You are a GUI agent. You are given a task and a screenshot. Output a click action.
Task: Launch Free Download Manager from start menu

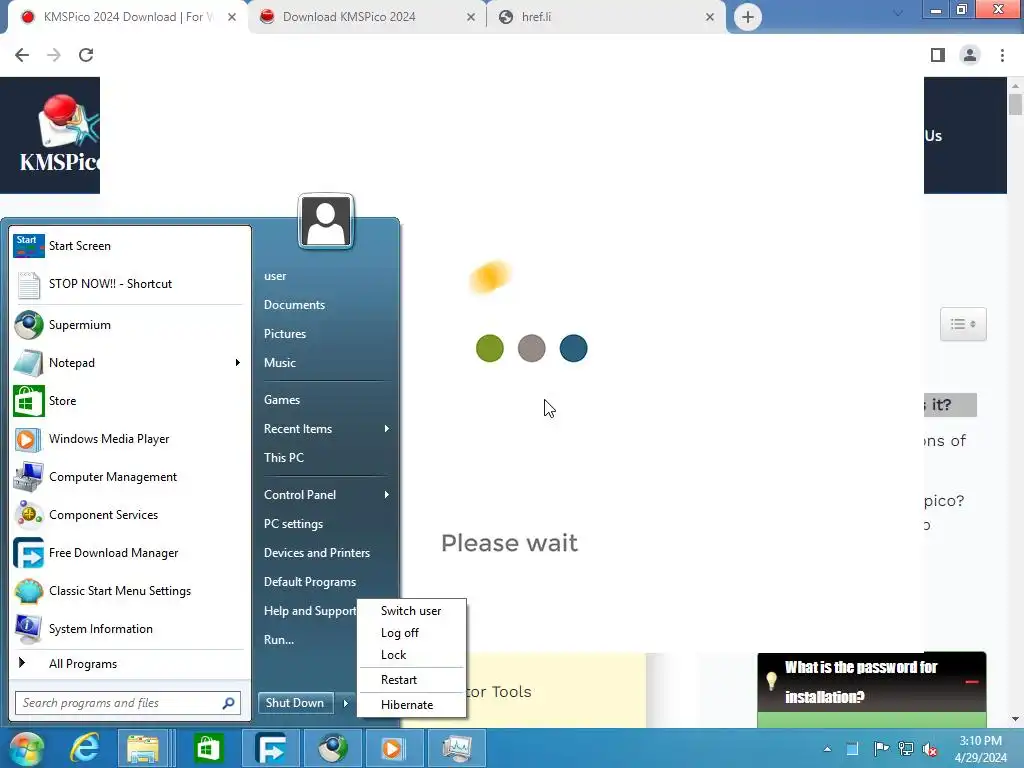[x=129, y=552]
